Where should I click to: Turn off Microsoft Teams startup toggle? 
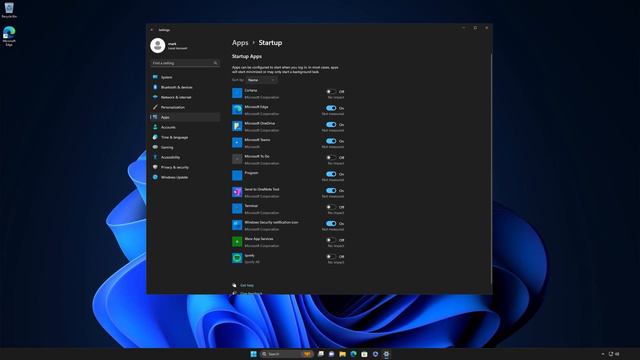[x=331, y=141]
